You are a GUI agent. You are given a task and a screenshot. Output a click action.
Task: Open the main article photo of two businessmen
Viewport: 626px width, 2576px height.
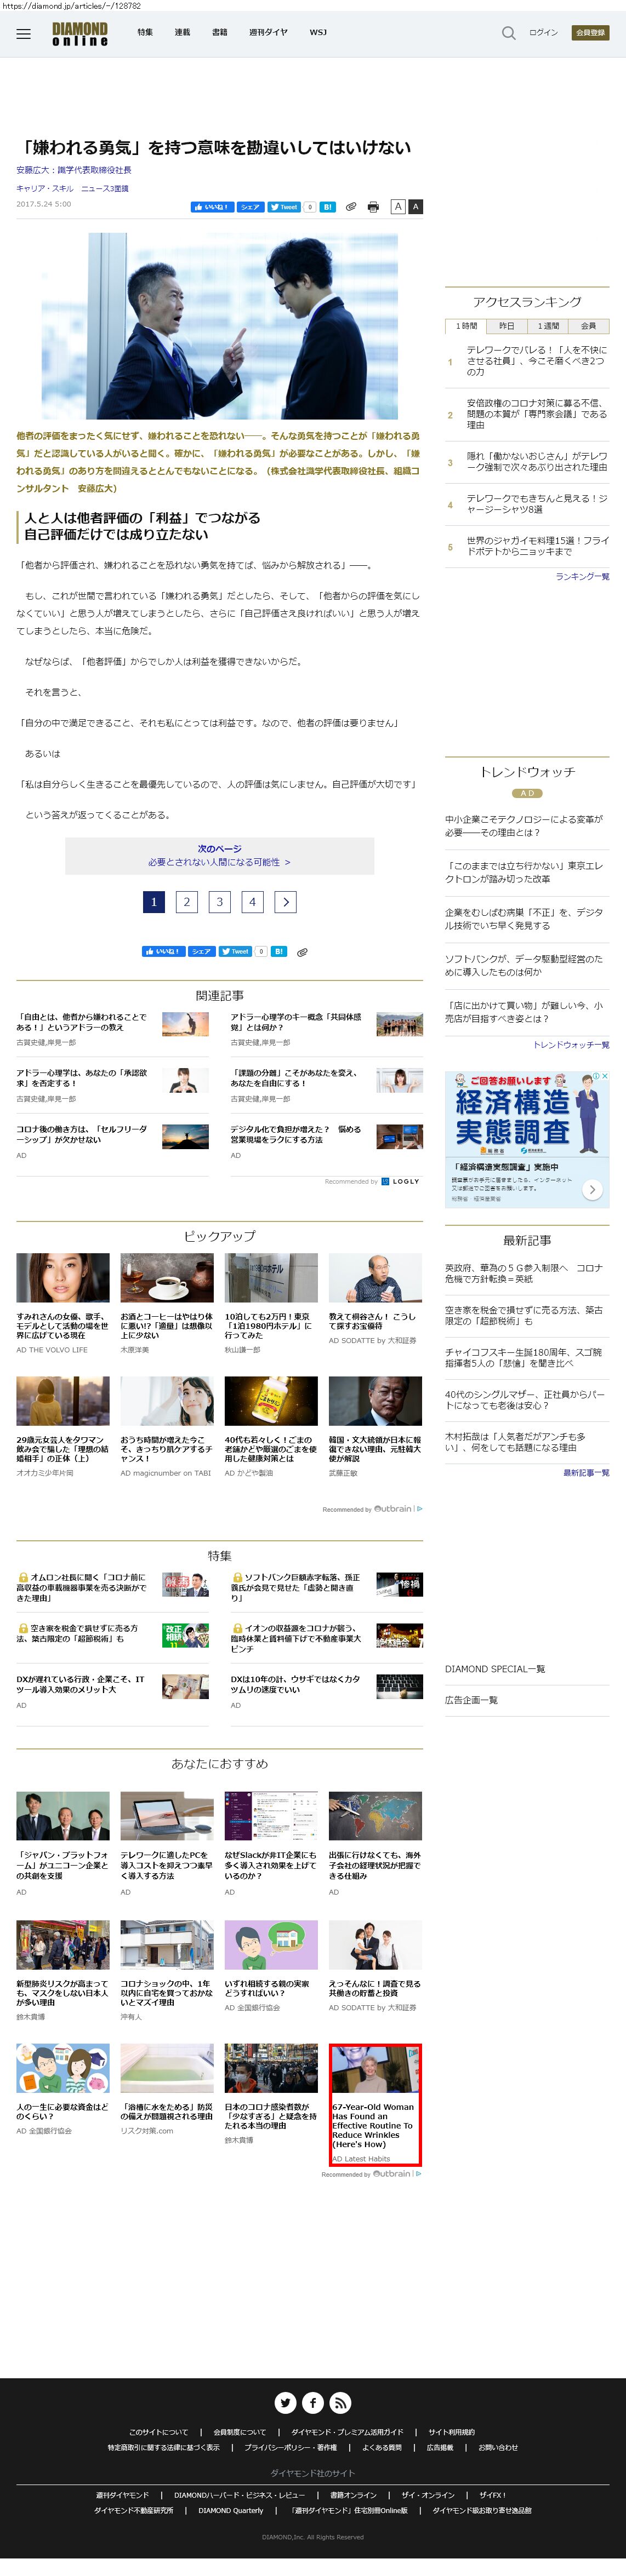coord(220,325)
